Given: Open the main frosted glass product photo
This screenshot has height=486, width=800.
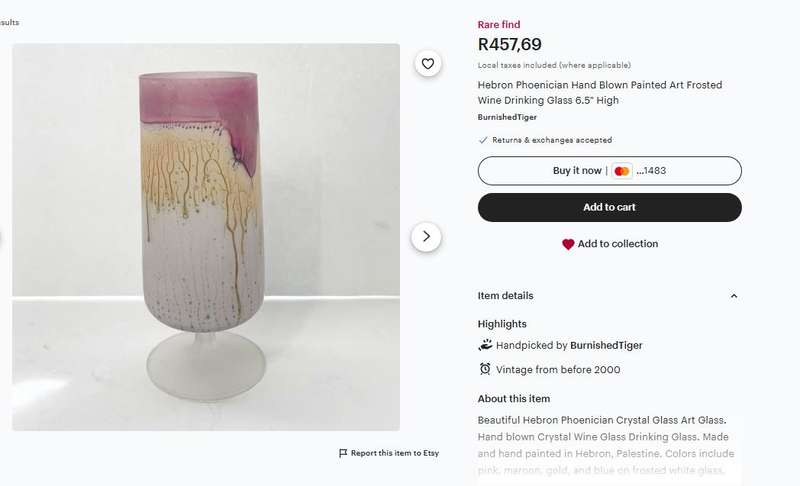Looking at the screenshot, I should [x=206, y=237].
